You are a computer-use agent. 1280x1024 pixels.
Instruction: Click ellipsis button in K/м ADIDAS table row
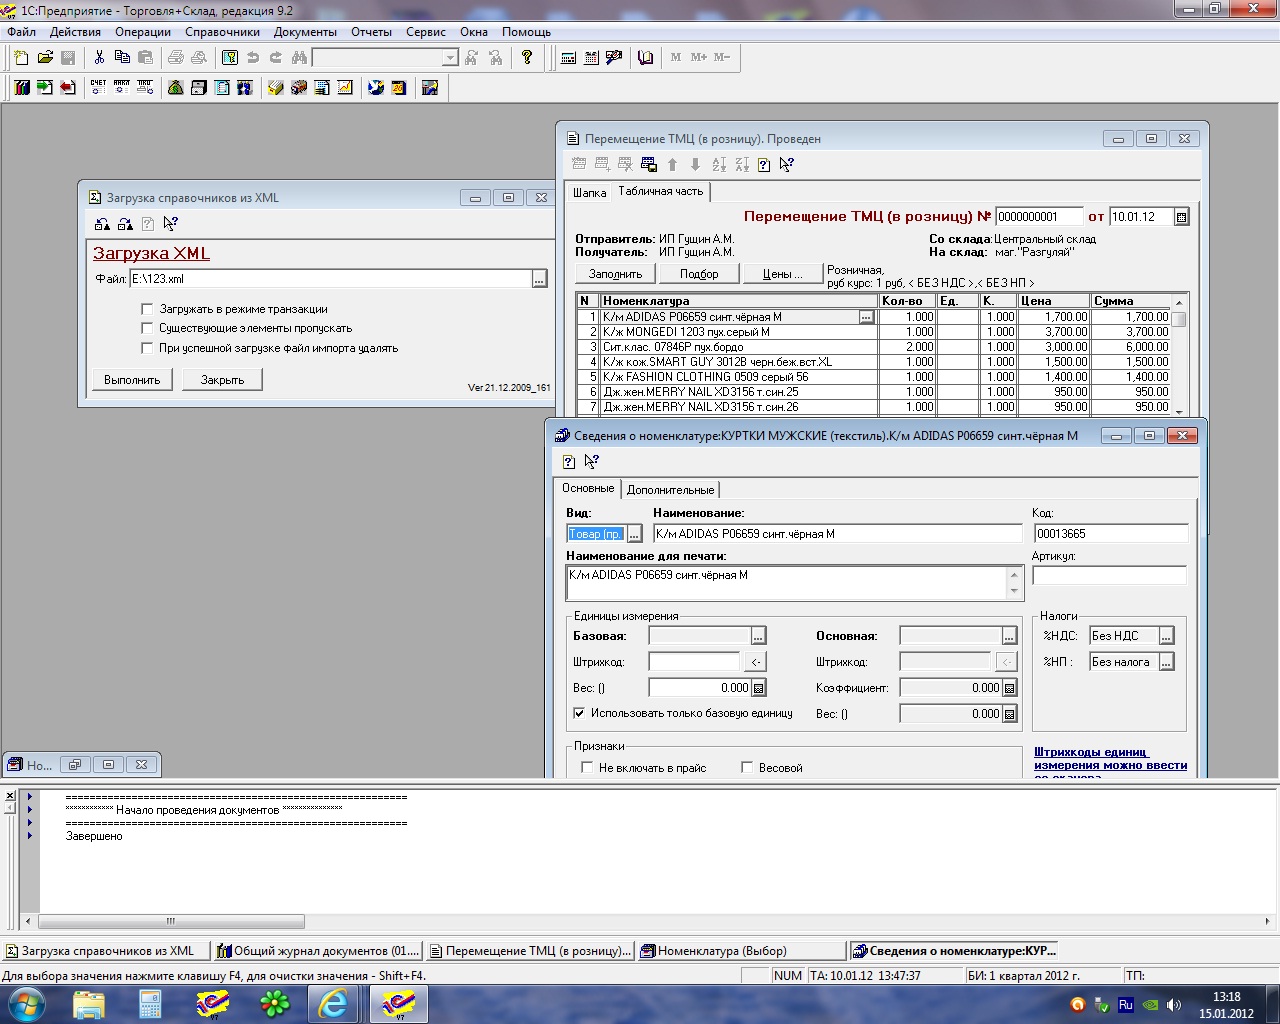(x=866, y=317)
